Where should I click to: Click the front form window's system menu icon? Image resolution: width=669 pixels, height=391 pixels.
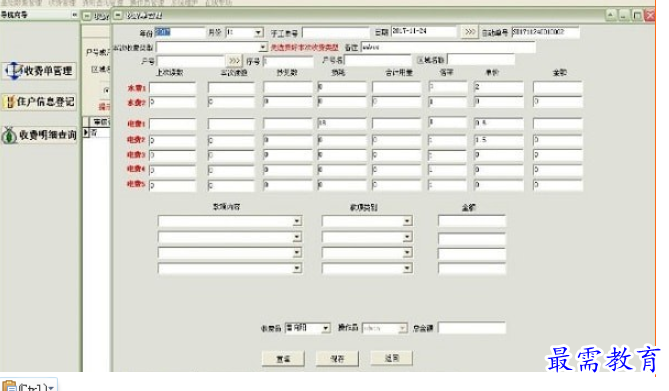118,16
